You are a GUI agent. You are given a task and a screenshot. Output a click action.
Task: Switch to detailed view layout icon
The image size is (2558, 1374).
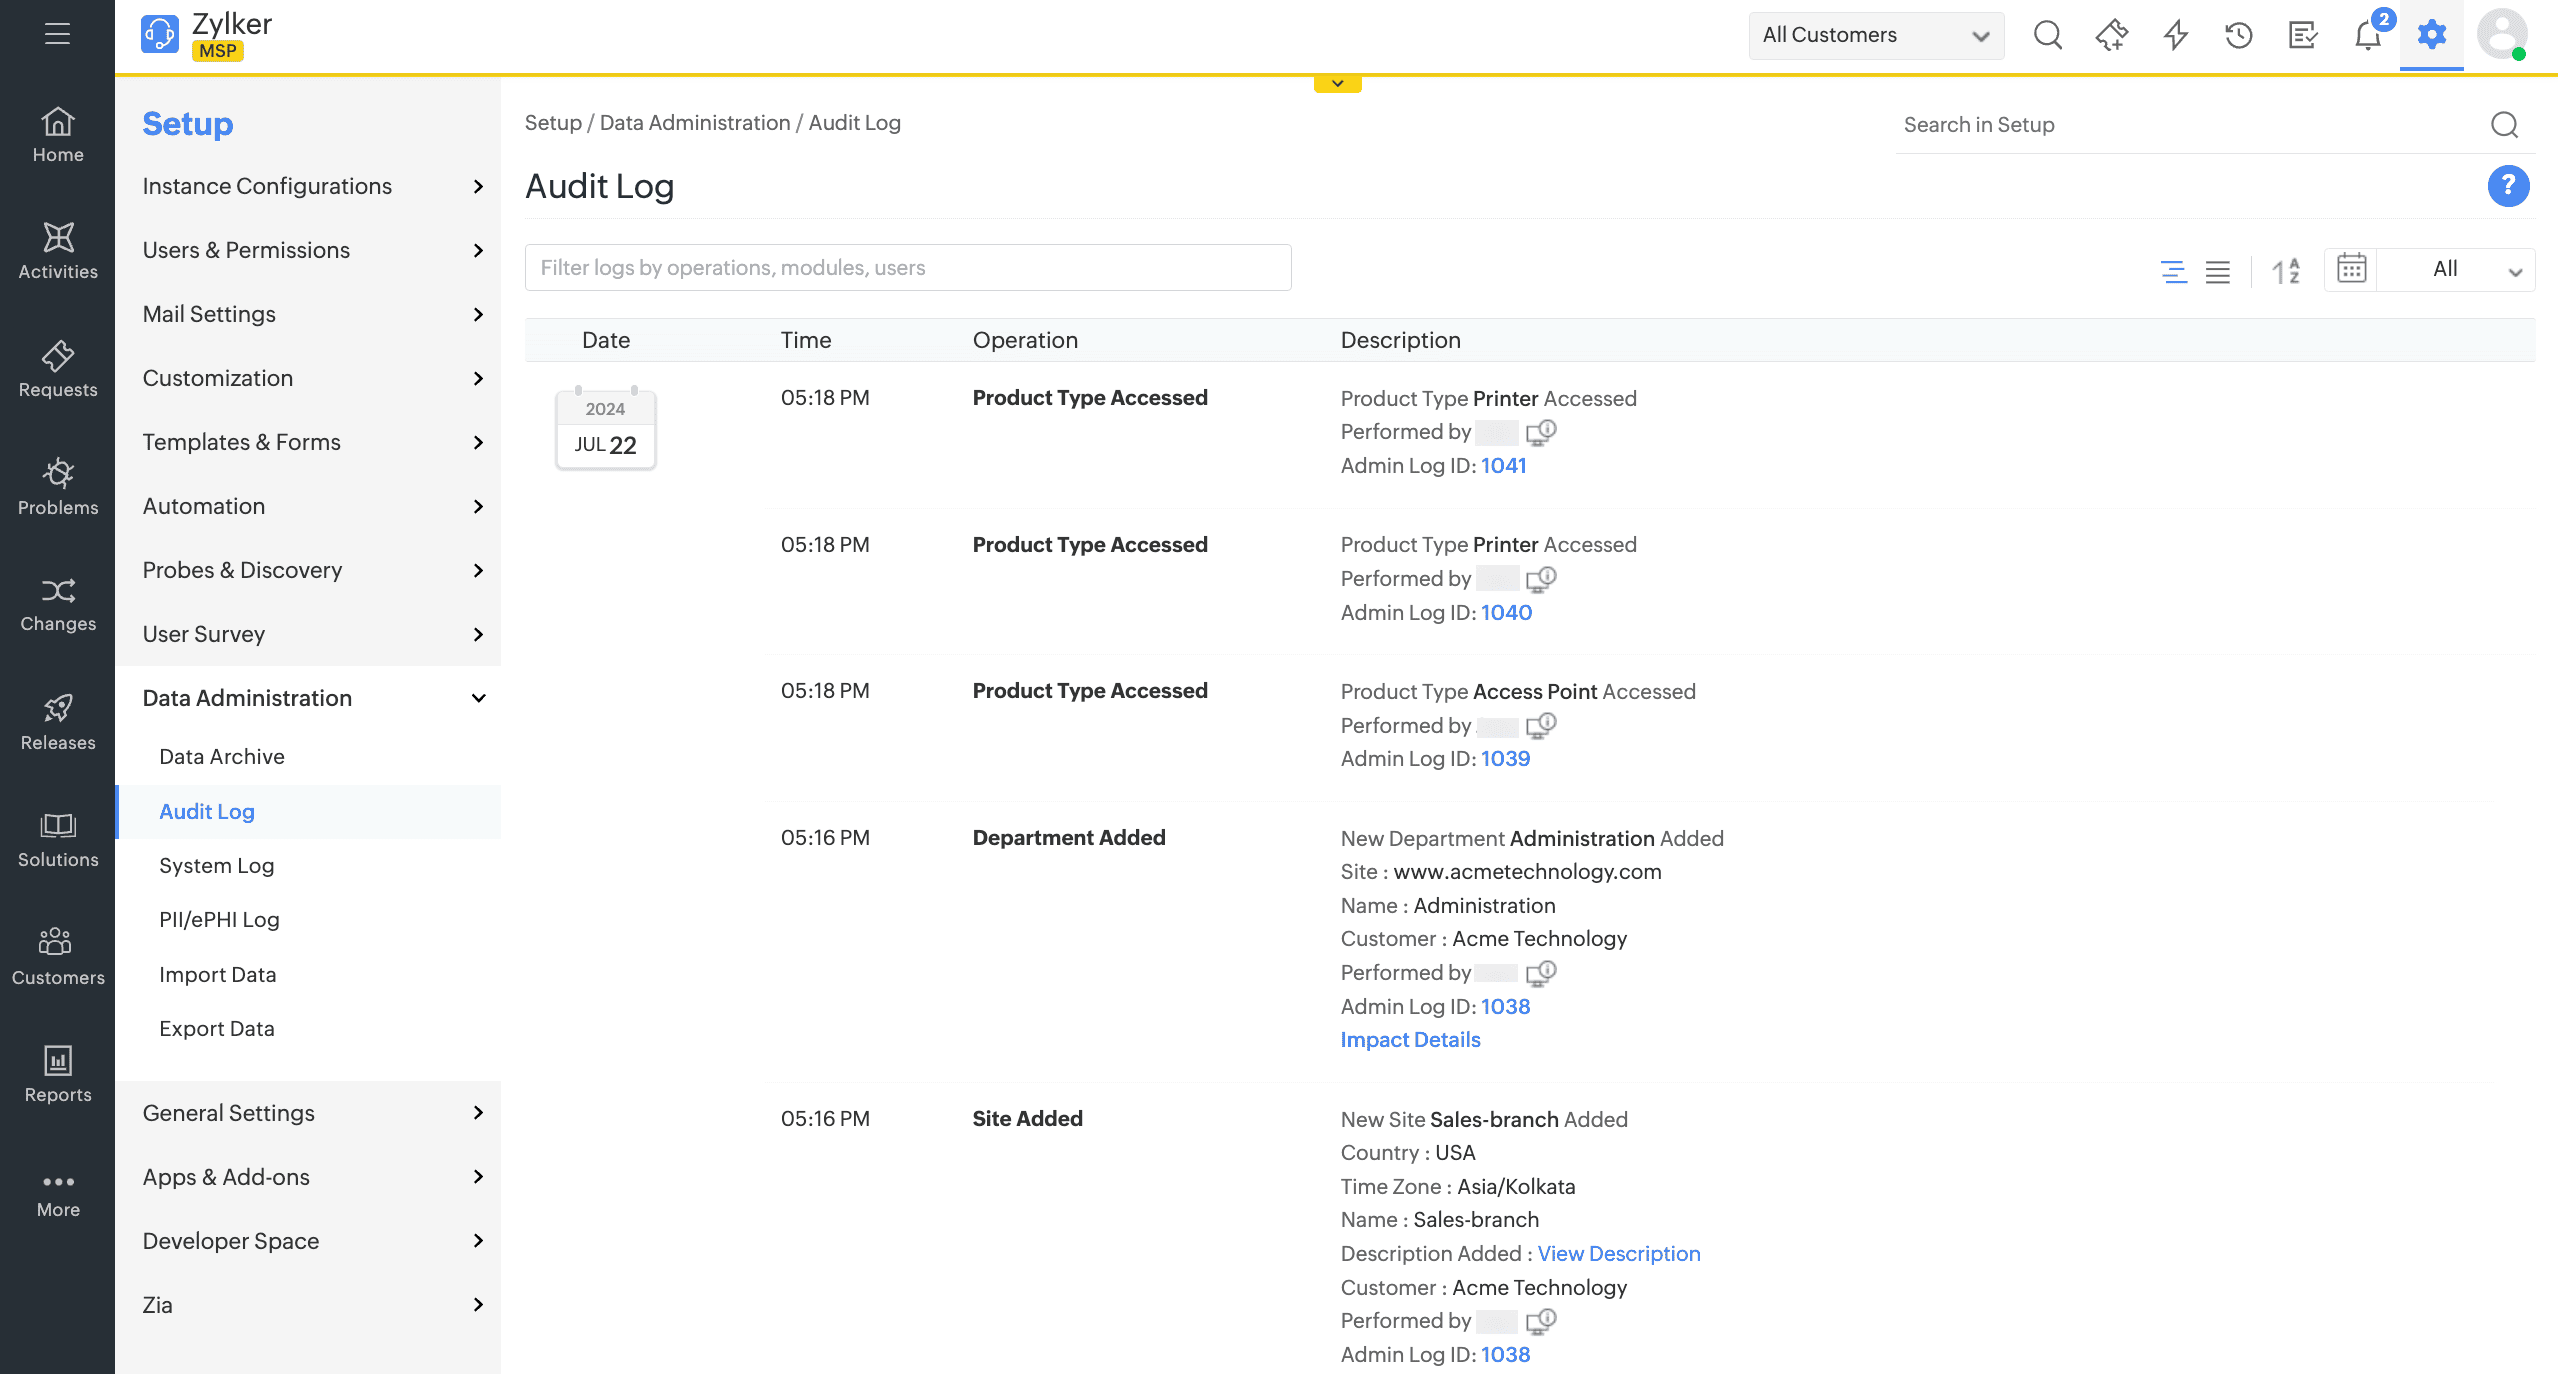(x=2173, y=271)
